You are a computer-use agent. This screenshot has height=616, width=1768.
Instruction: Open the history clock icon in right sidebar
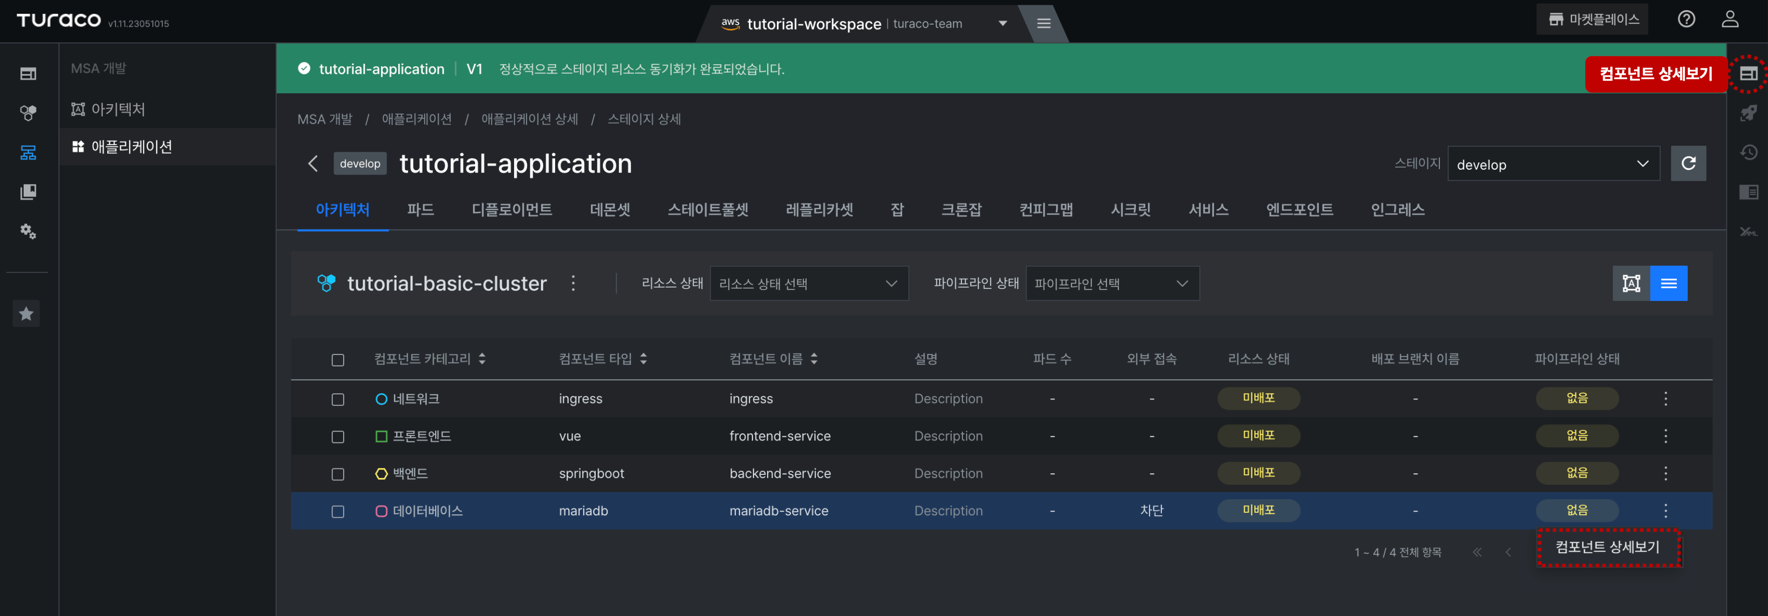coord(1748,152)
